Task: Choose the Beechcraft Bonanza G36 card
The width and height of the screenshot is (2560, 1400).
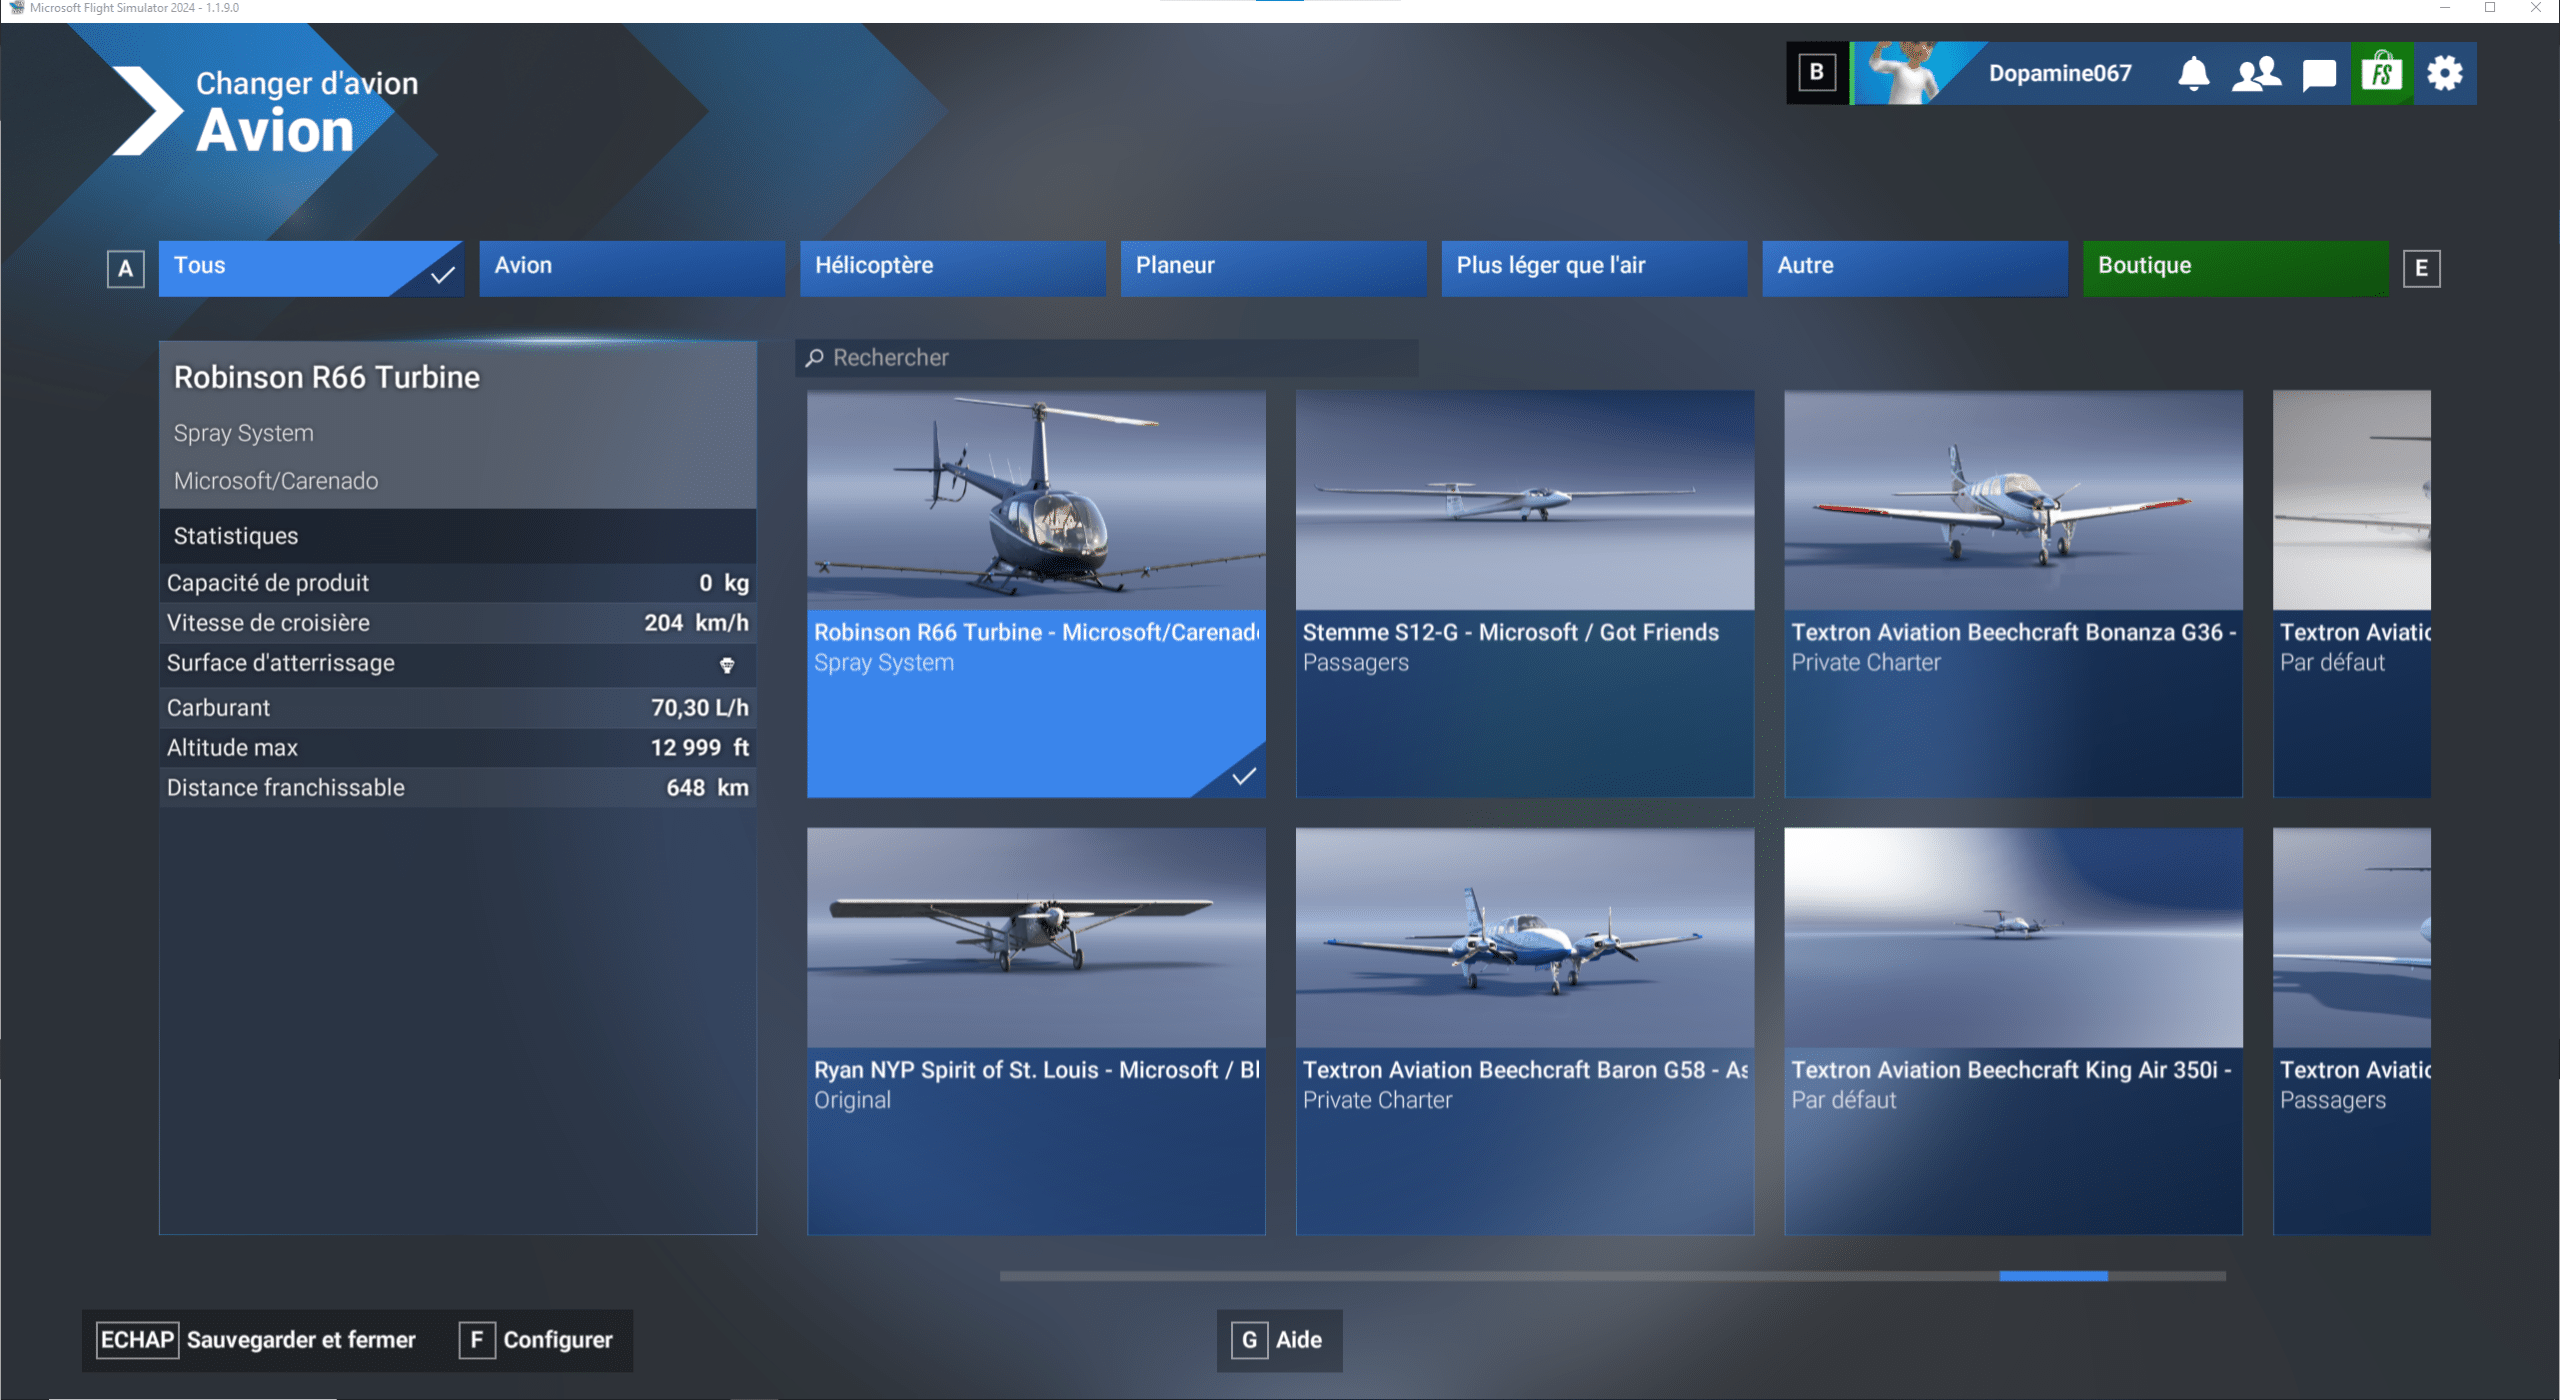Action: pyautogui.click(x=2013, y=593)
